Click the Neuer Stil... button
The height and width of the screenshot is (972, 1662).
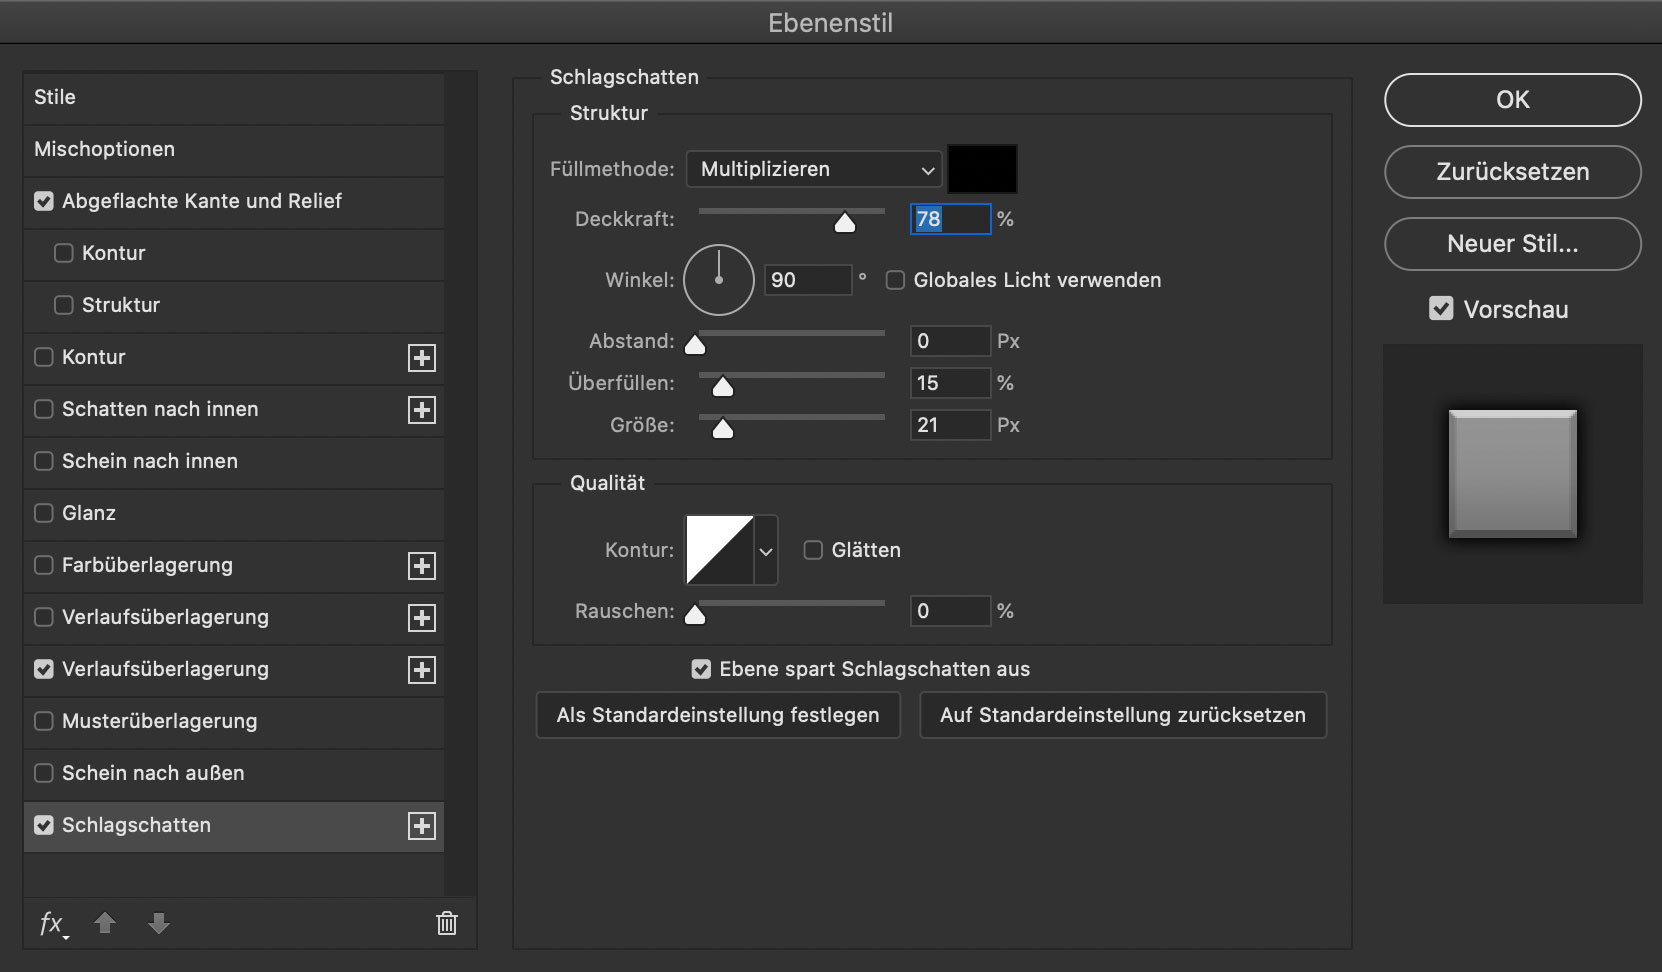(1513, 244)
